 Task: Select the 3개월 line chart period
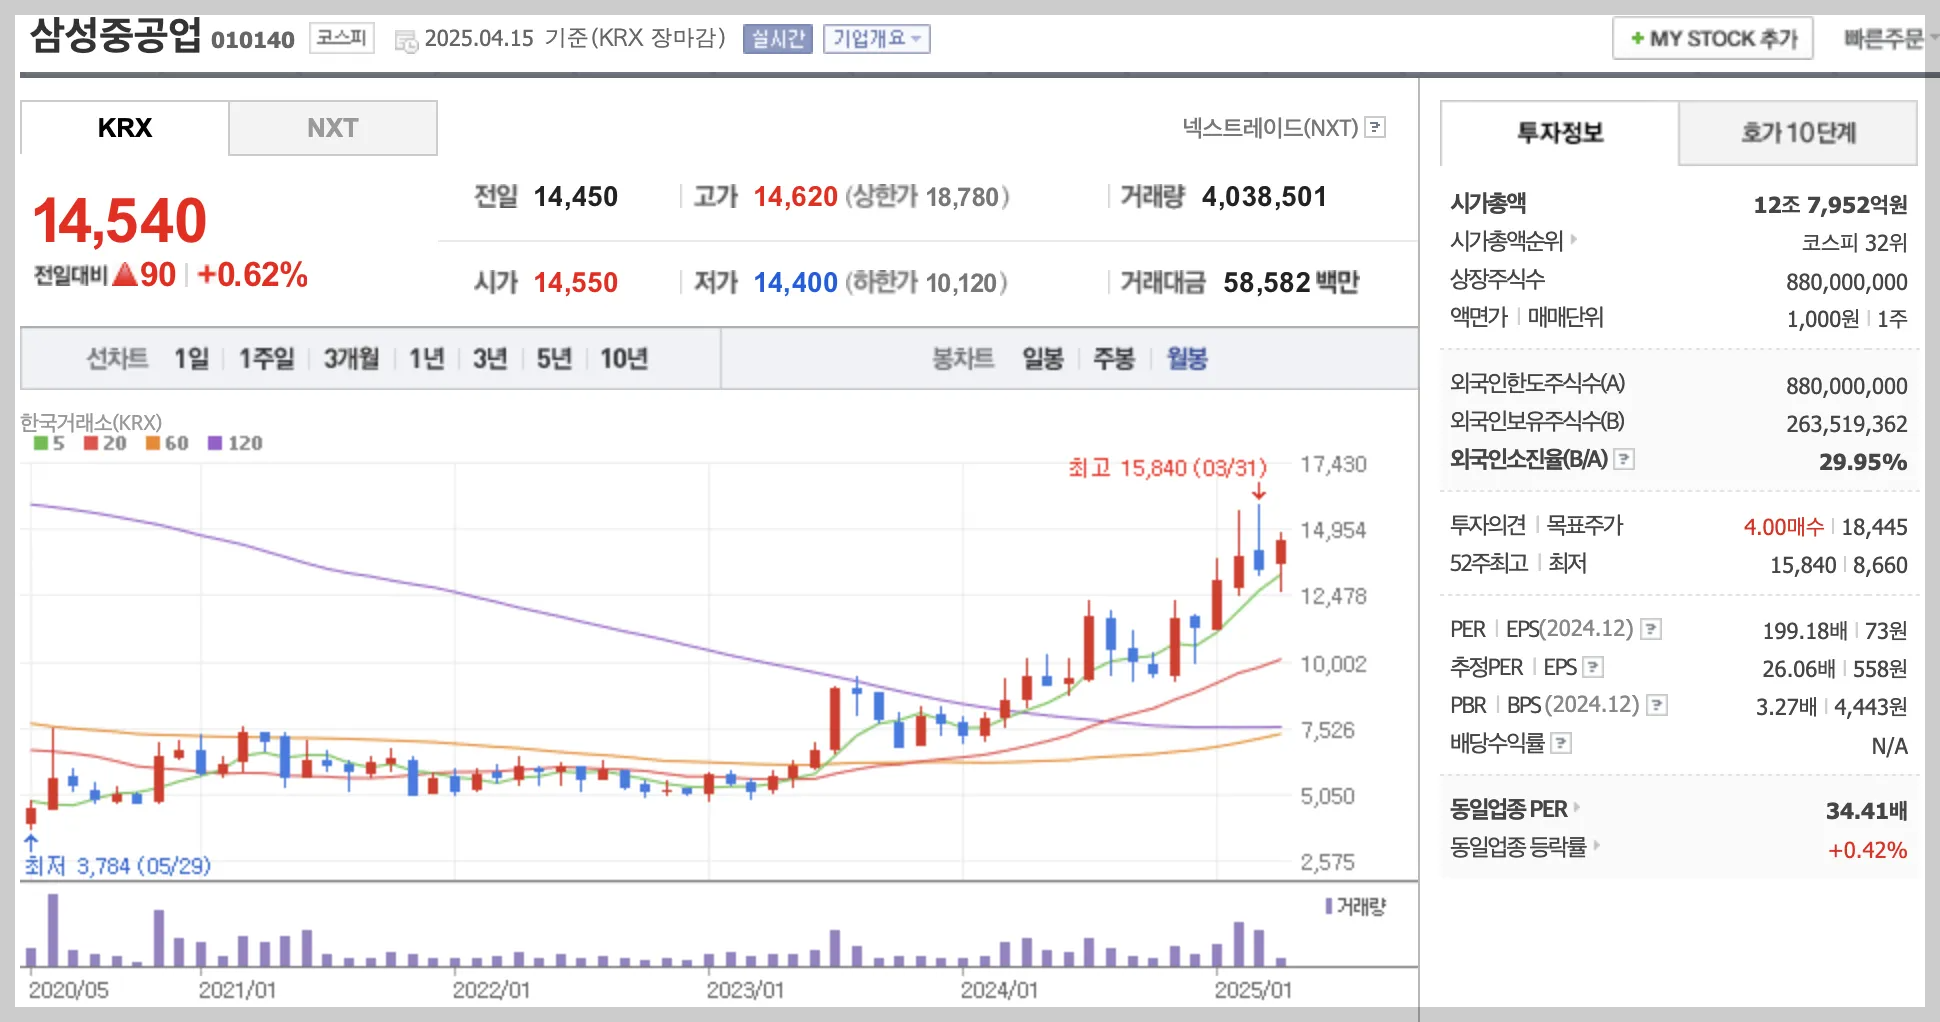[351, 358]
